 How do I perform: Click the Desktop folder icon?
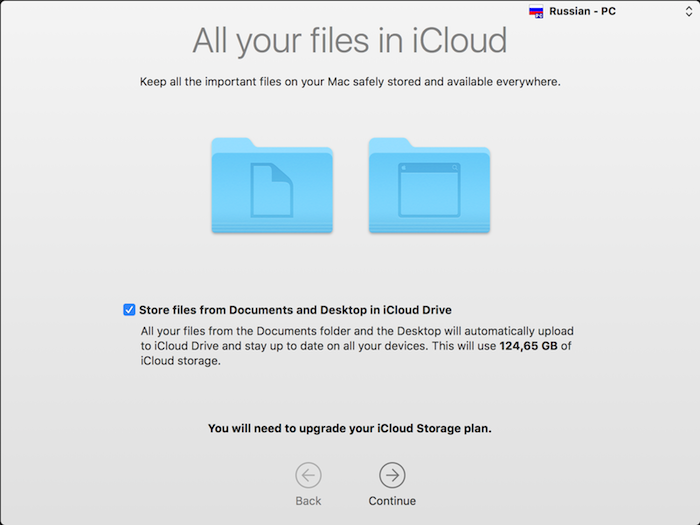429,185
